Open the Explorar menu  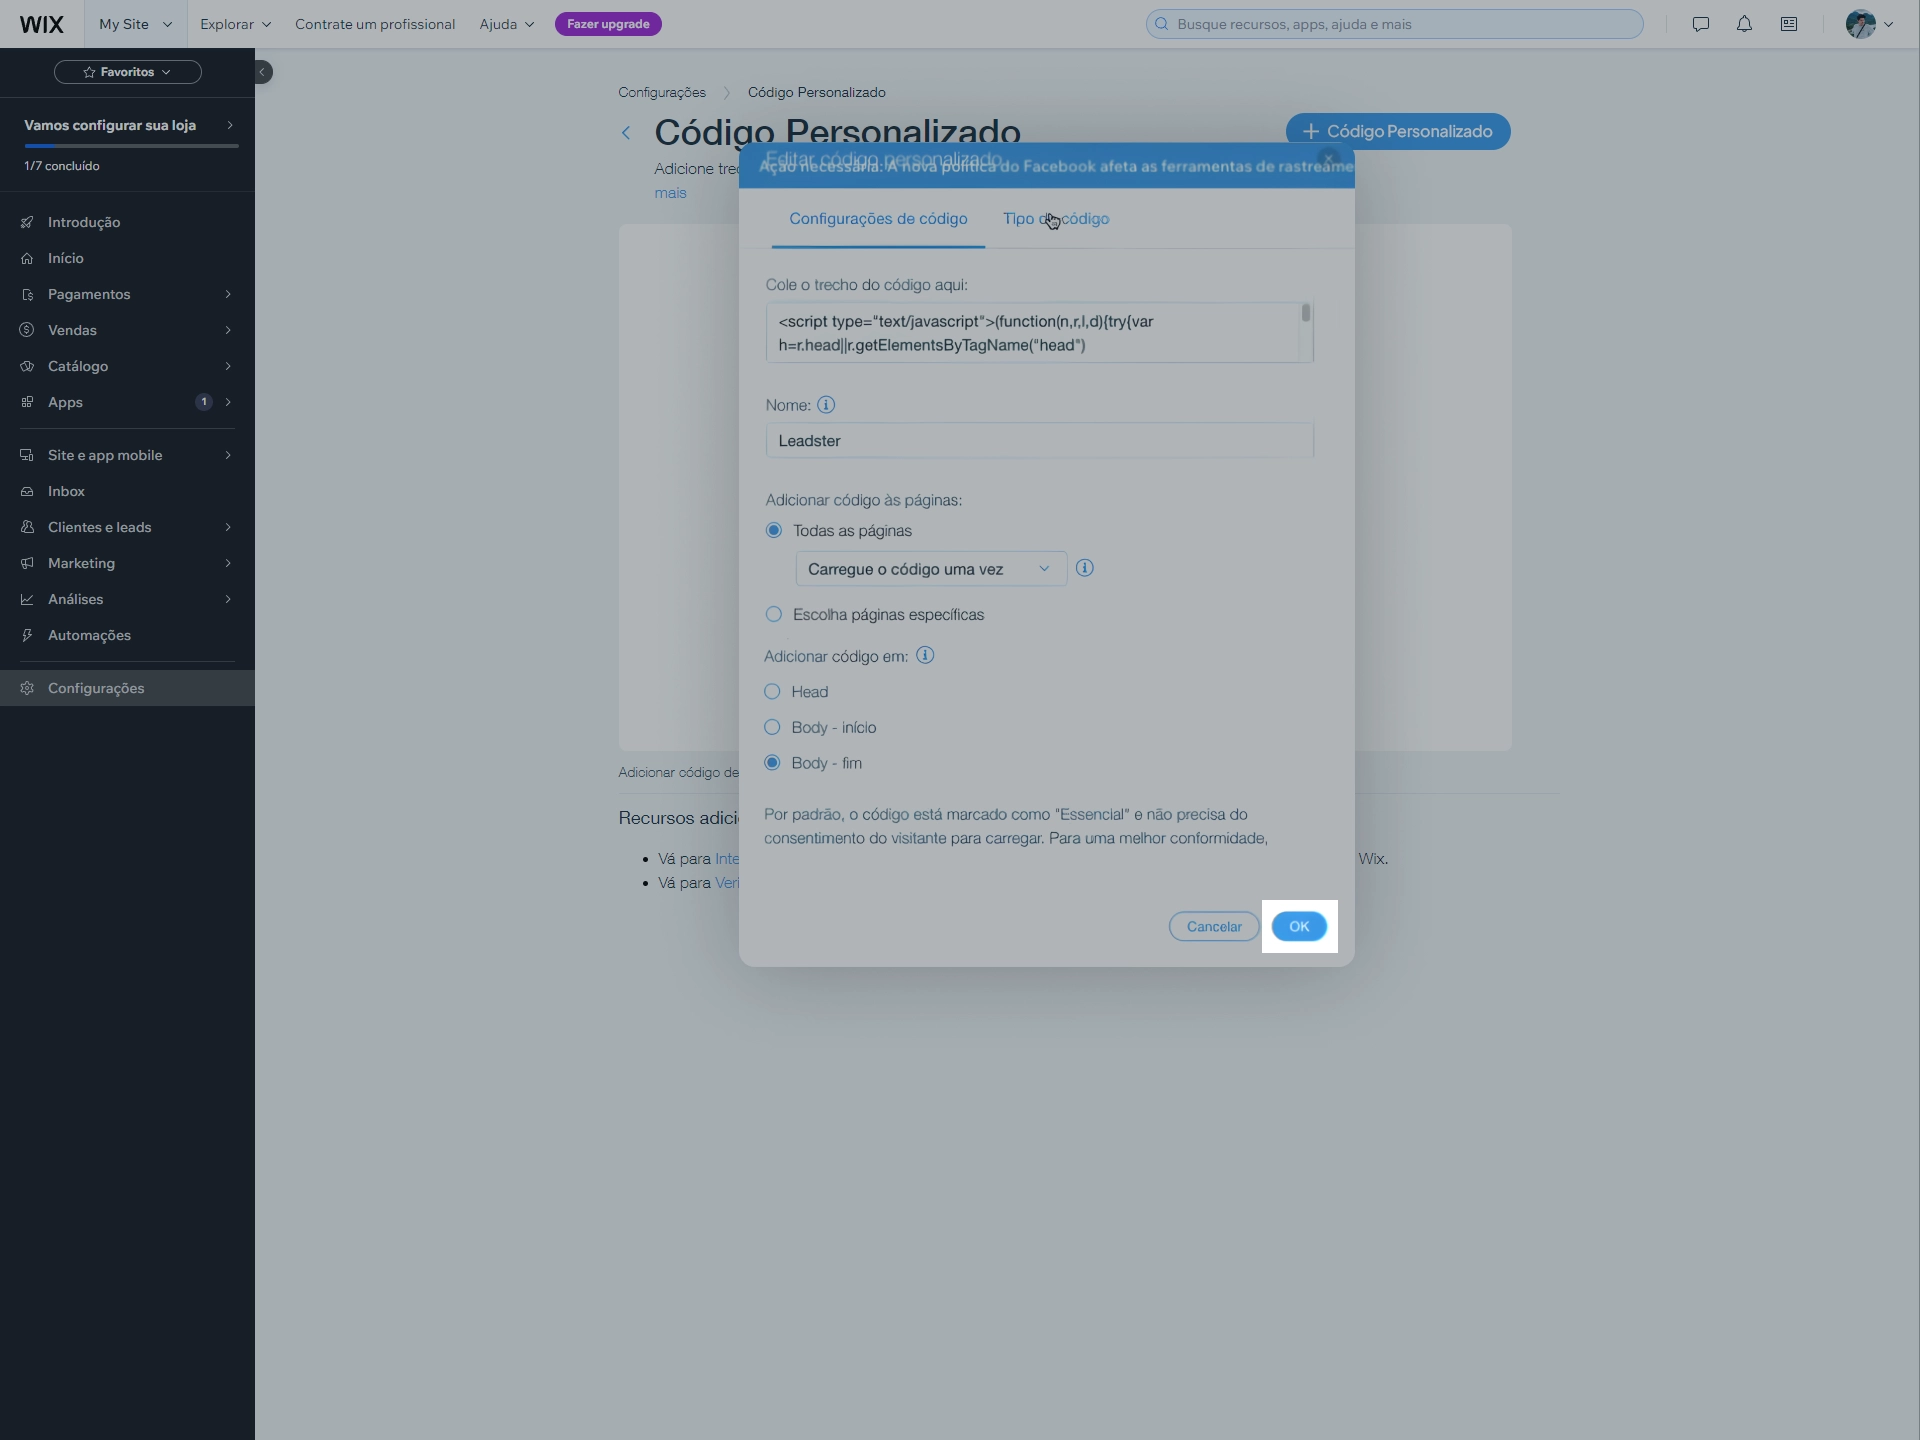(x=235, y=24)
